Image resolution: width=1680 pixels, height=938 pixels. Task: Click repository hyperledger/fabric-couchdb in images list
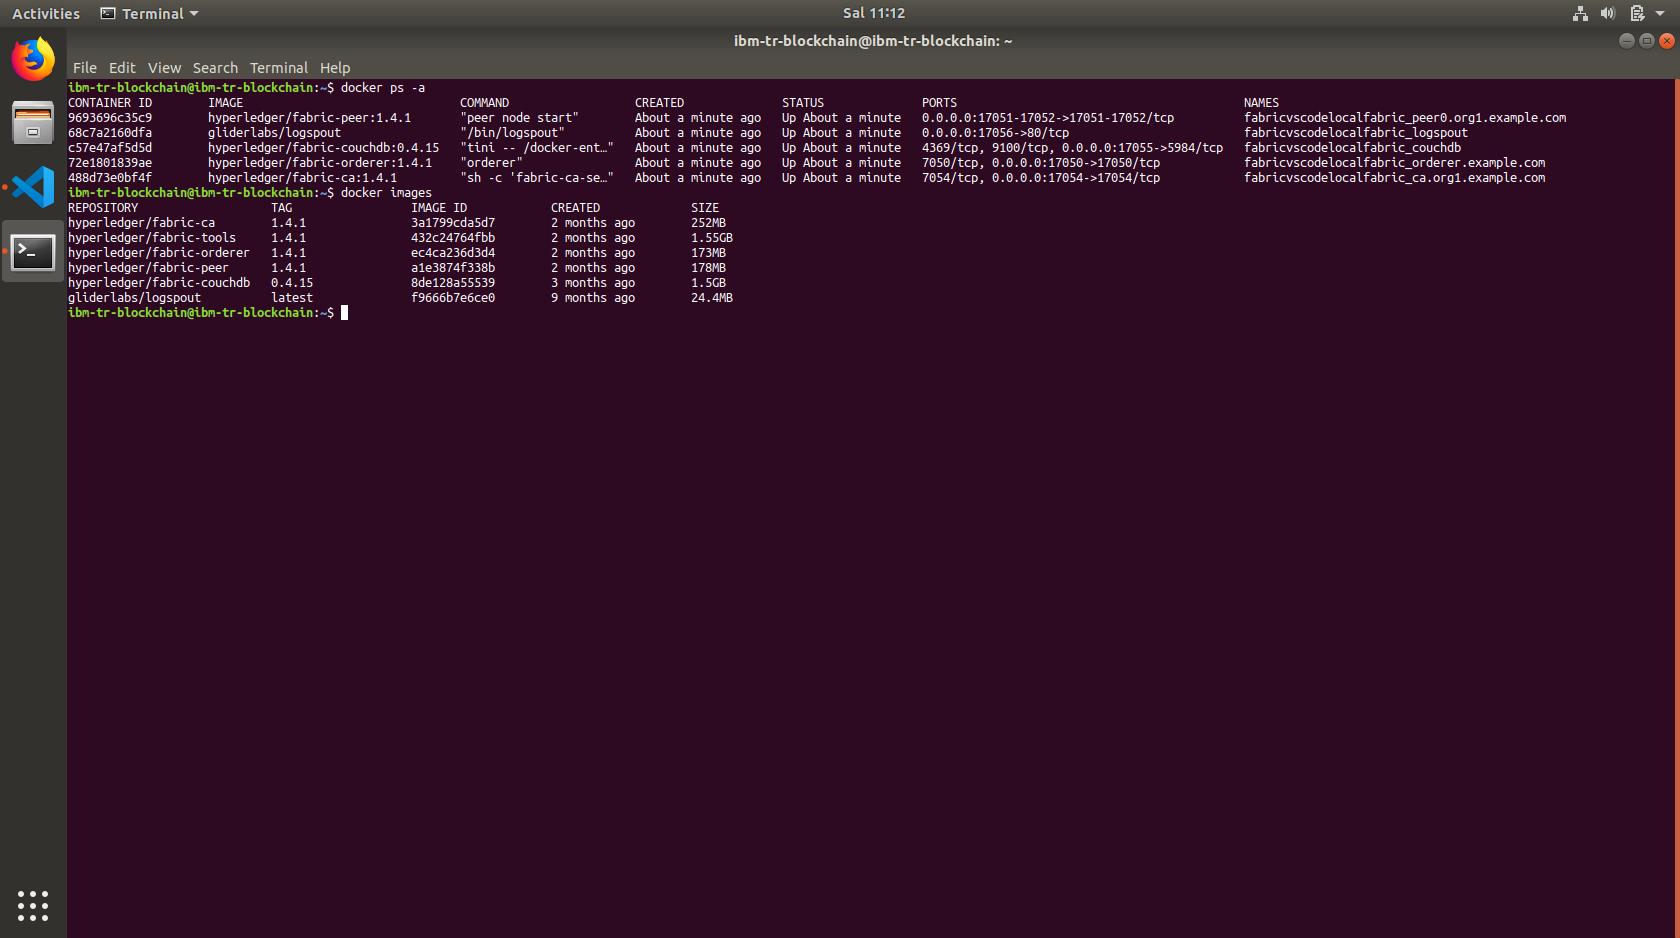(x=159, y=283)
